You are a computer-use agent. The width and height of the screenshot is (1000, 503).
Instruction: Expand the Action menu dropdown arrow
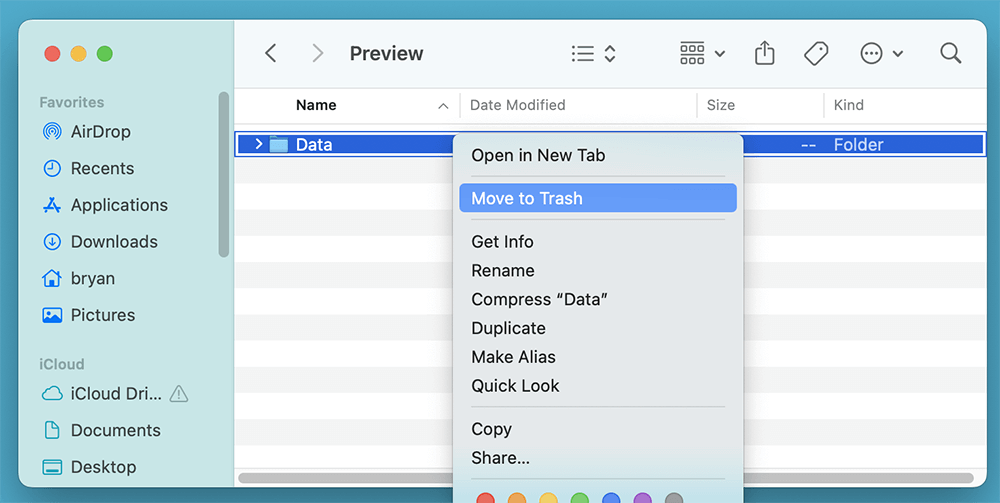(897, 54)
